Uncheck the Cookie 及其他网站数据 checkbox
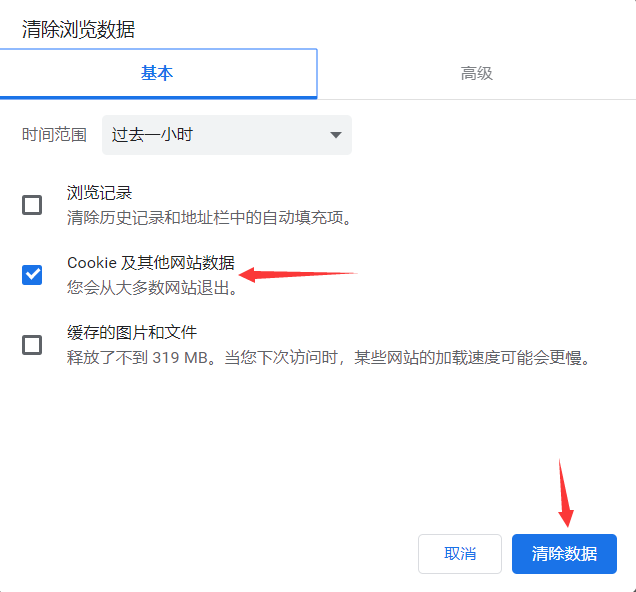Screen dimensions: 636x592 (32, 275)
